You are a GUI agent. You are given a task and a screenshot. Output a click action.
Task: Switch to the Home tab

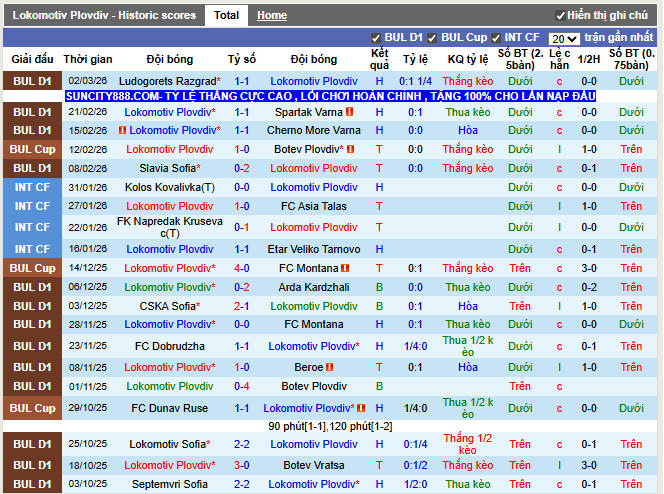point(272,16)
